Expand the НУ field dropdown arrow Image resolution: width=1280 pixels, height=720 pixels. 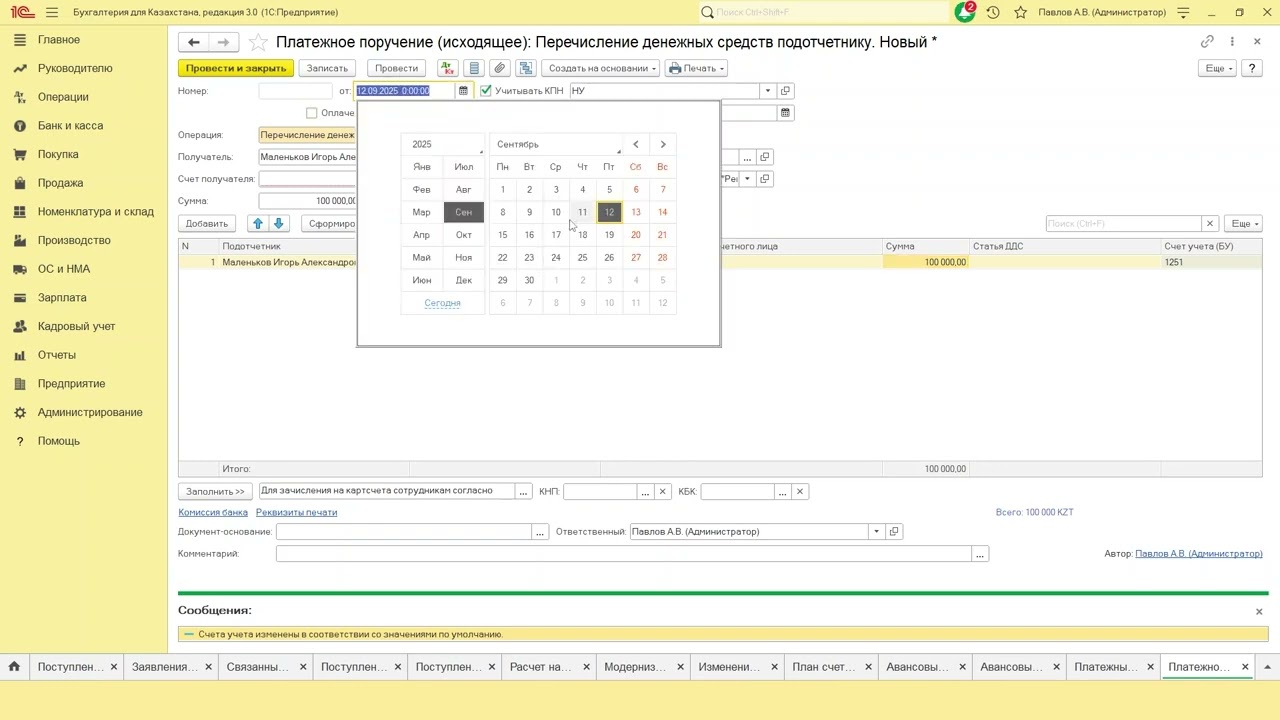tap(768, 91)
